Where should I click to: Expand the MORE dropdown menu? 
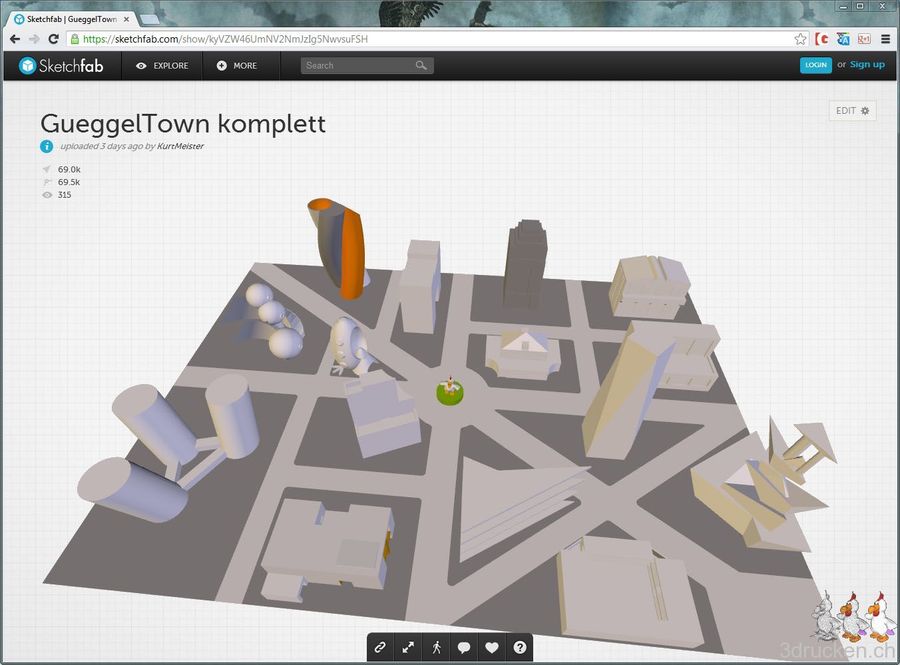click(236, 66)
